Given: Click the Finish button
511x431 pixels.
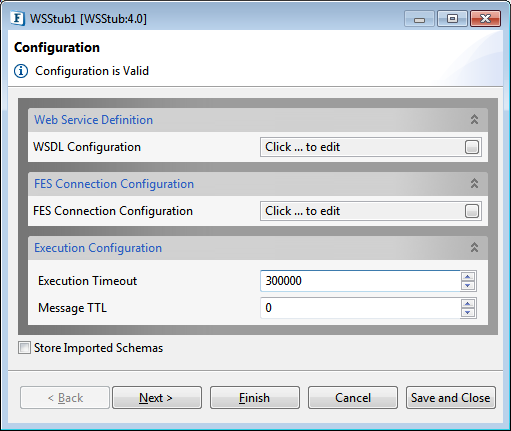Looking at the screenshot, I should tap(255, 398).
